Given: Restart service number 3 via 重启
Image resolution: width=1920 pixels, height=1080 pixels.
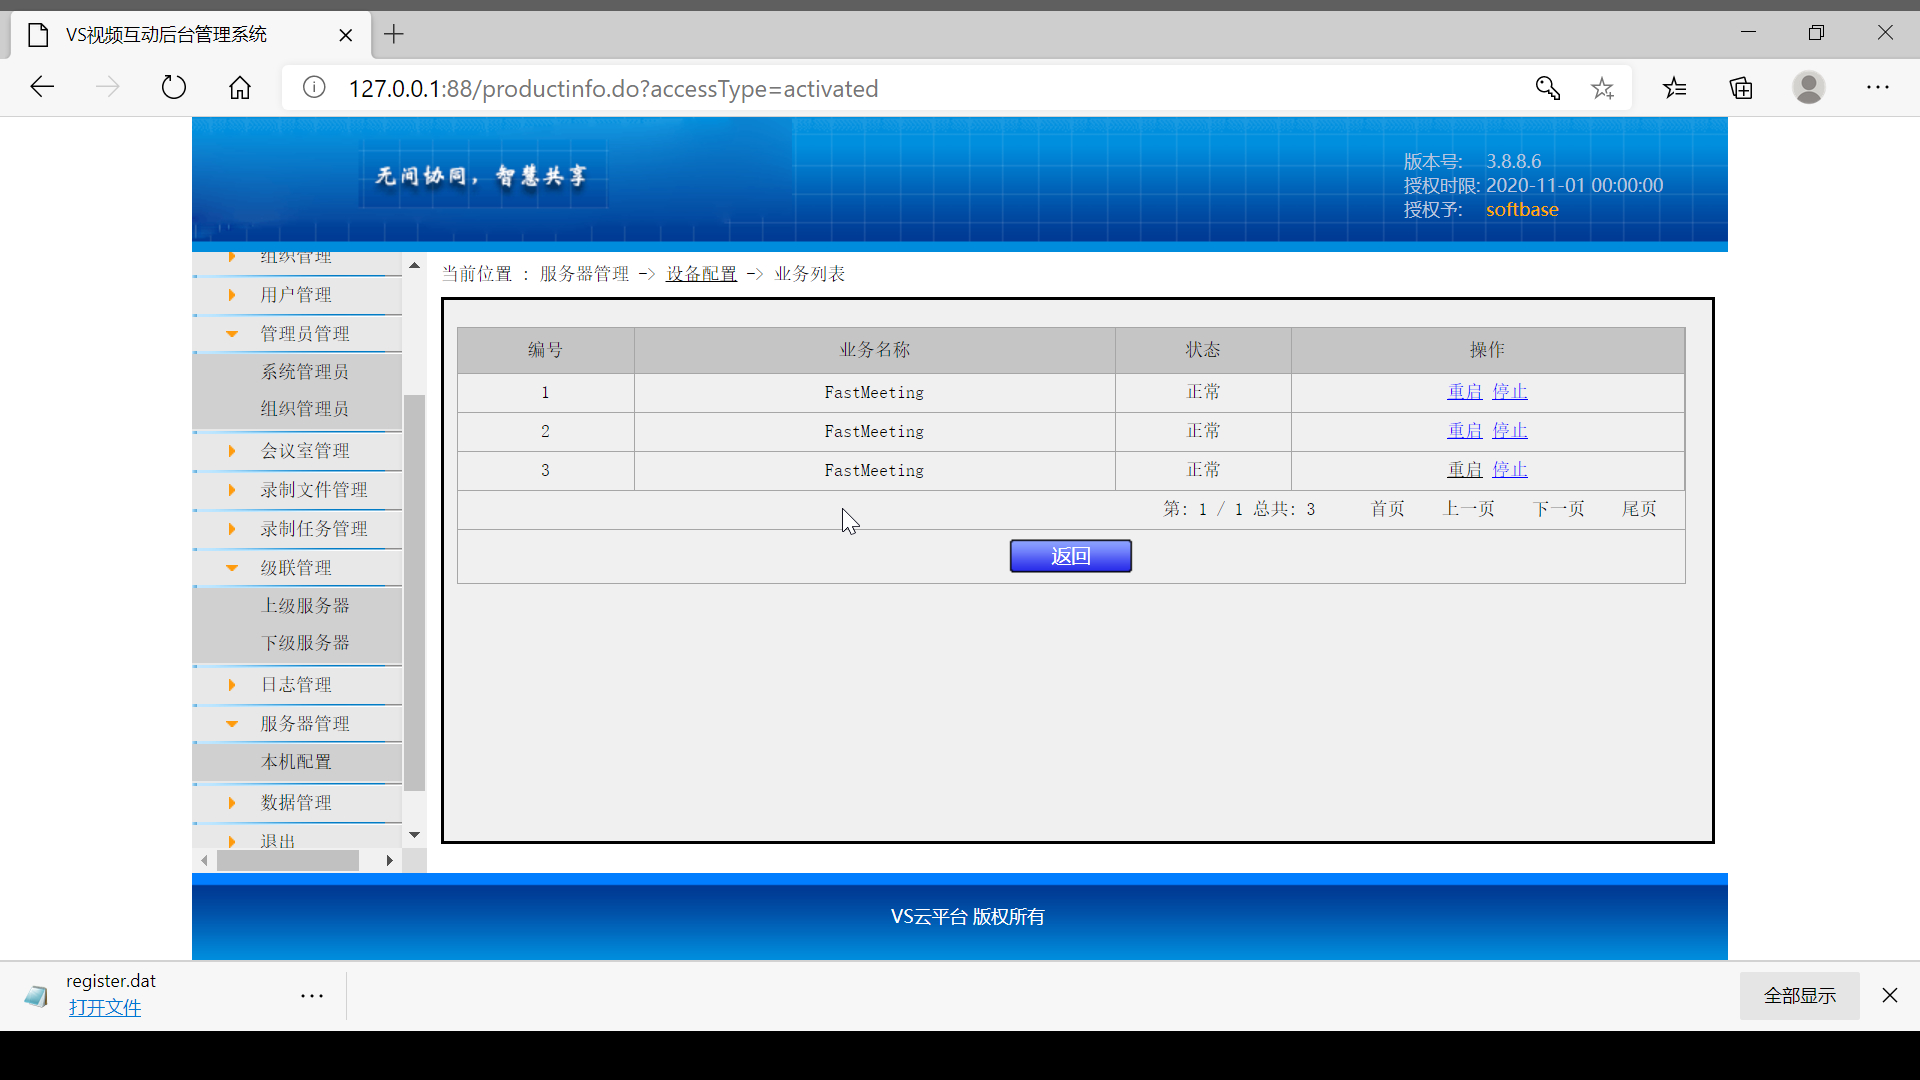Looking at the screenshot, I should coord(1465,470).
